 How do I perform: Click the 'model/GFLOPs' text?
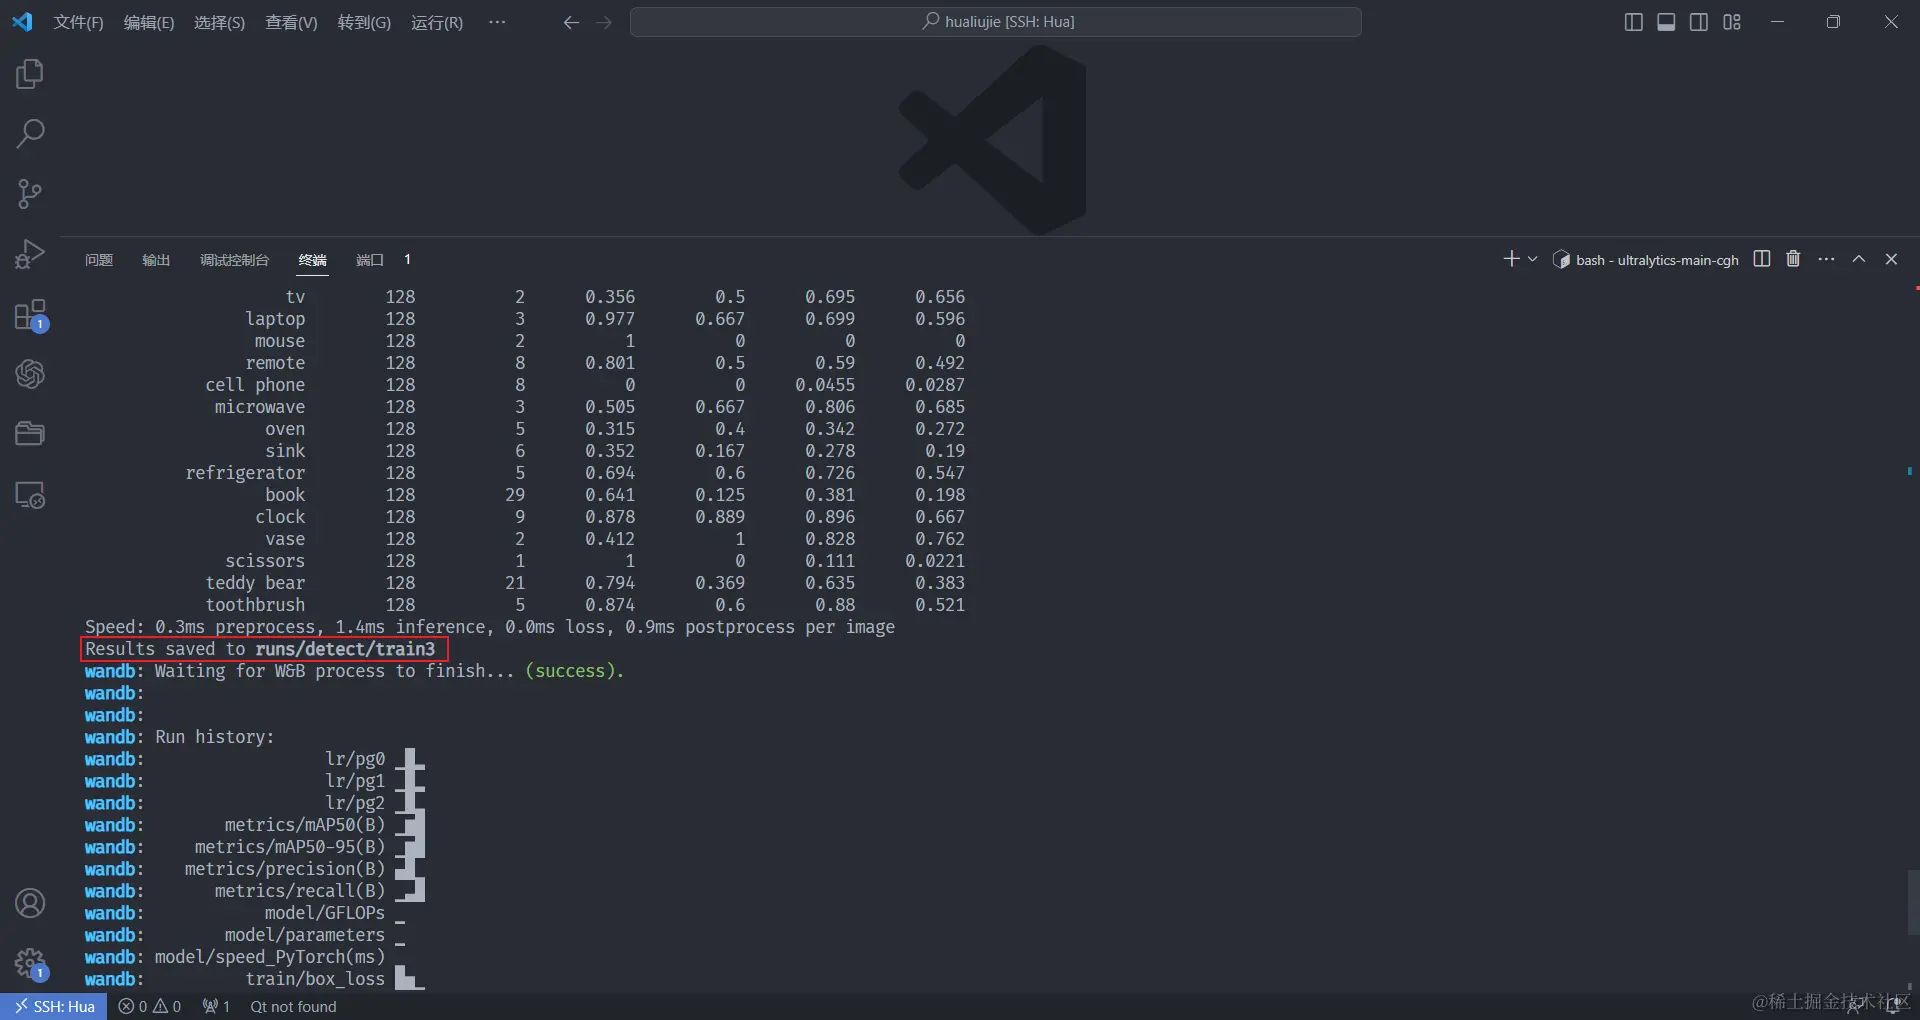325,913
